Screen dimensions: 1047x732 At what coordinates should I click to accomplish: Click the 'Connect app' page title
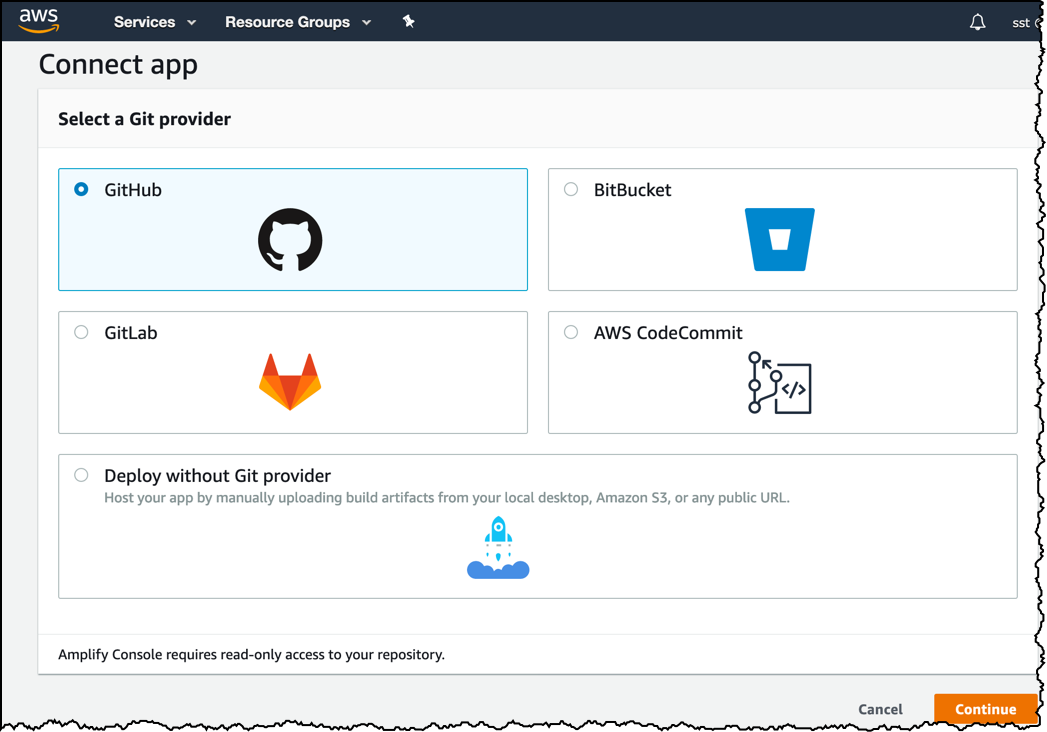(x=118, y=65)
